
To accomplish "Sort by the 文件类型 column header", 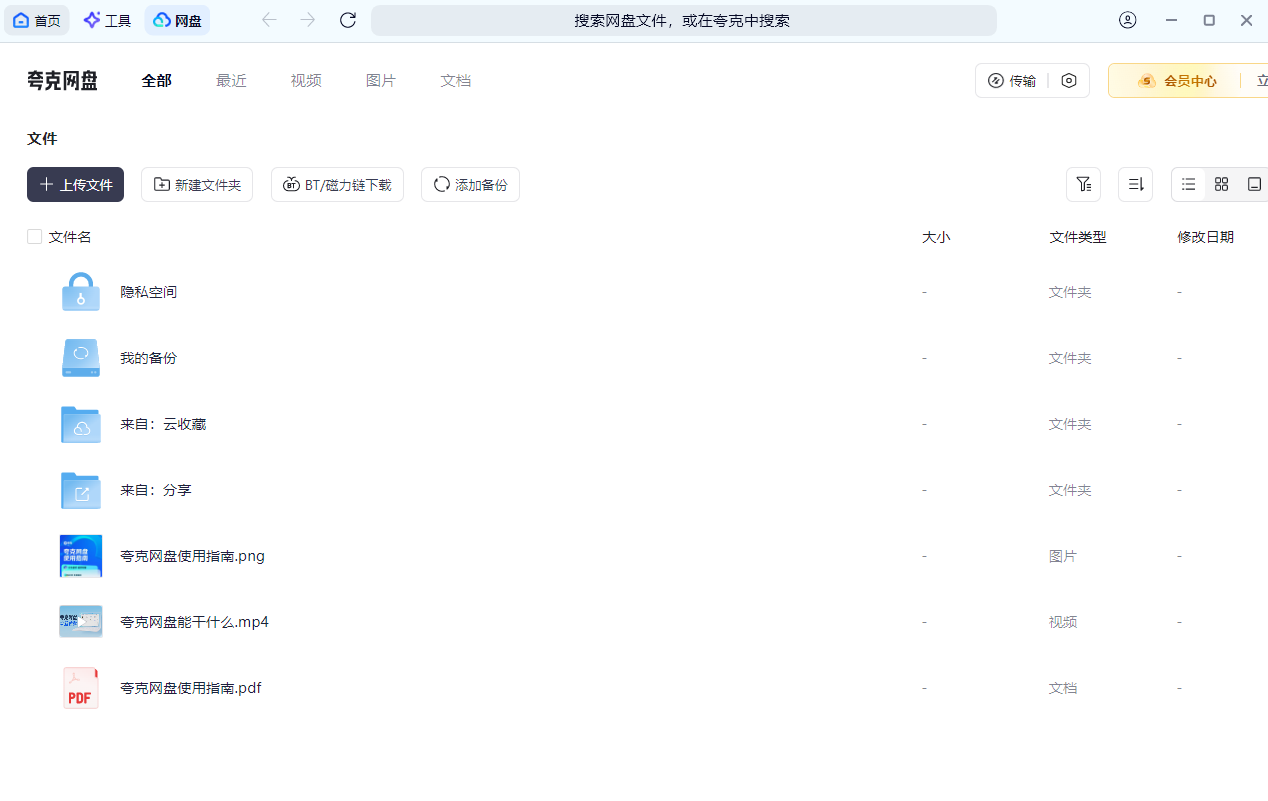I will point(1078,237).
